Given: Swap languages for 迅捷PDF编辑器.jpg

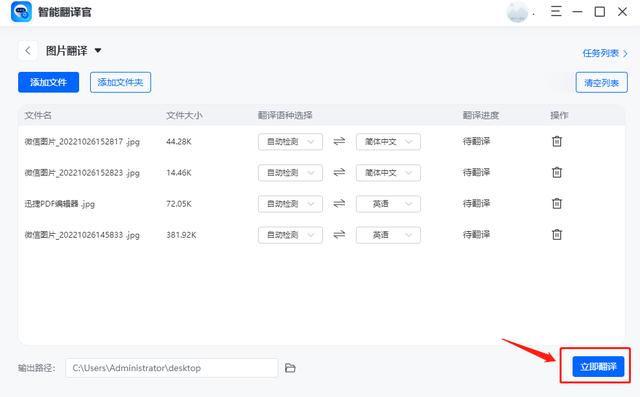Looking at the screenshot, I should click(x=339, y=204).
